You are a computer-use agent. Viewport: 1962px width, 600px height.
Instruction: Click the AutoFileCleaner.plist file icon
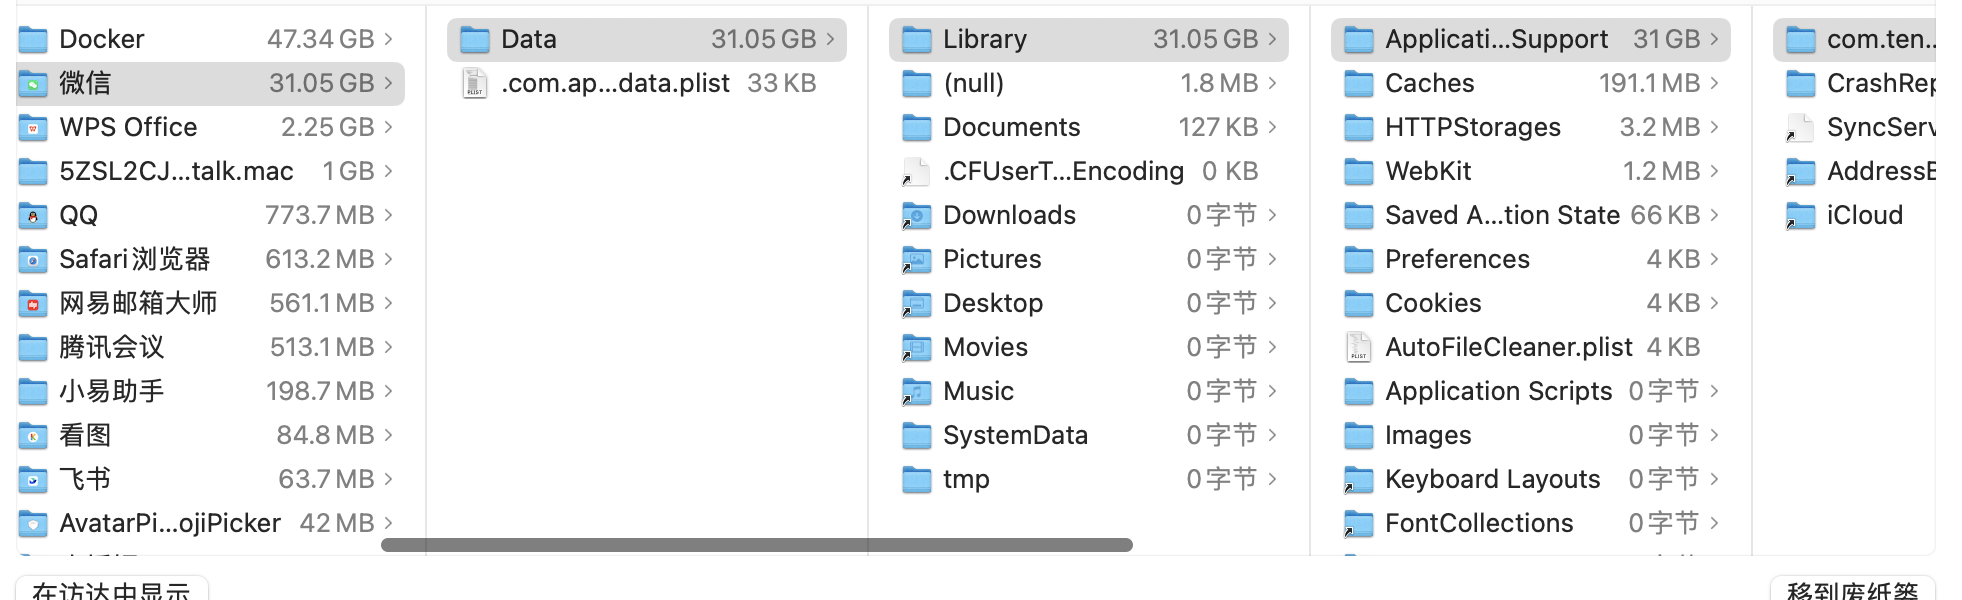pos(1359,347)
